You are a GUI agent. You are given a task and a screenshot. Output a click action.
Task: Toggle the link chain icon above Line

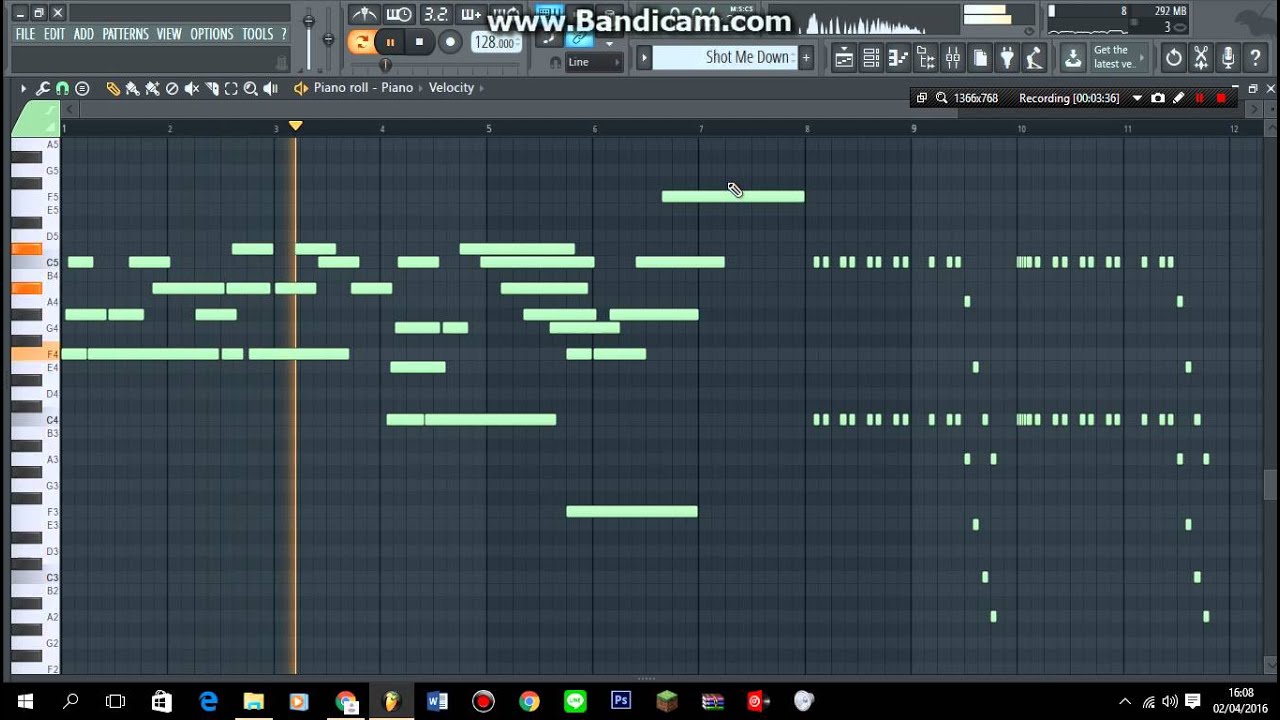pos(580,41)
